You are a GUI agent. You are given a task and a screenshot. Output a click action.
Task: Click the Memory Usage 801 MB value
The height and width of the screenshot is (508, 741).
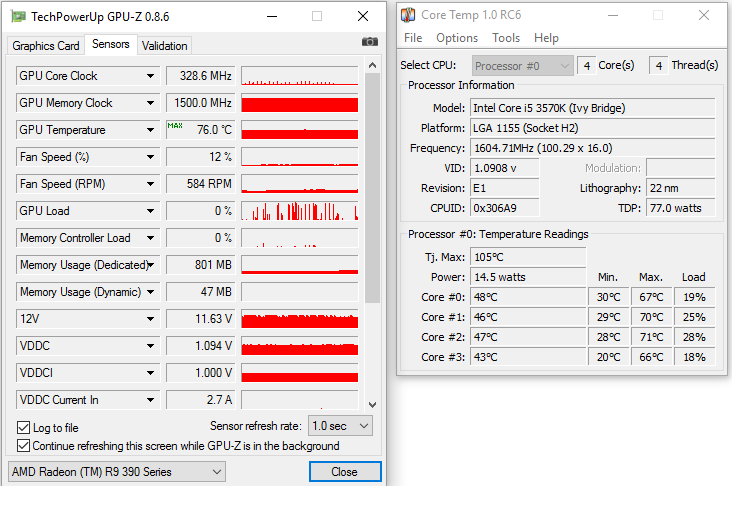pyautogui.click(x=200, y=265)
